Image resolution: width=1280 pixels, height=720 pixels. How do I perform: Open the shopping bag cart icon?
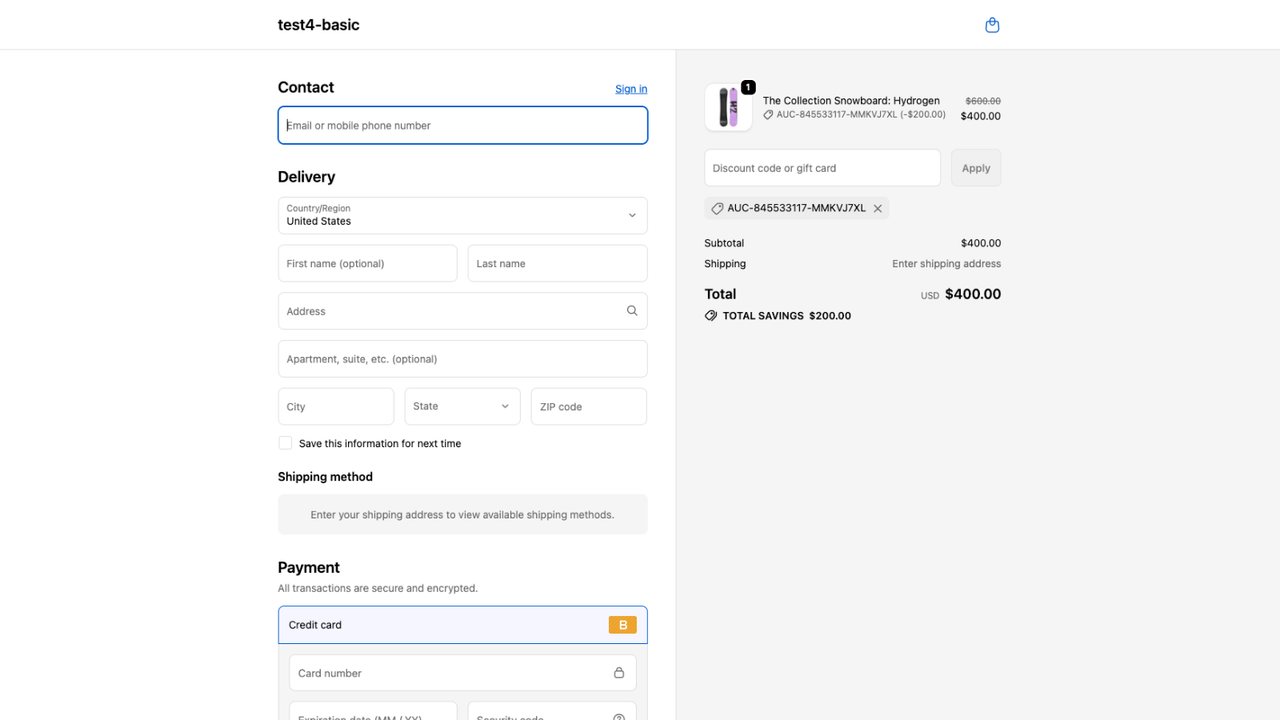click(992, 25)
